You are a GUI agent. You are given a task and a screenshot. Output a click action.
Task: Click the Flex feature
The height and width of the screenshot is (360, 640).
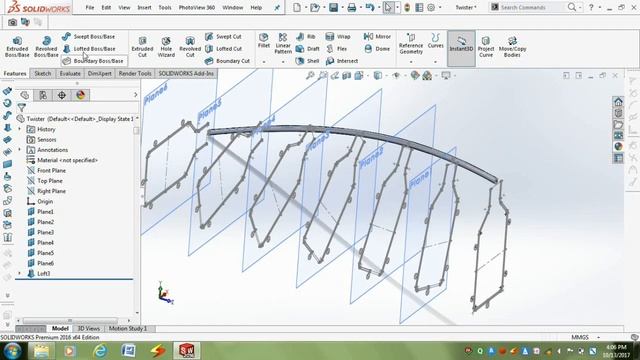point(336,49)
